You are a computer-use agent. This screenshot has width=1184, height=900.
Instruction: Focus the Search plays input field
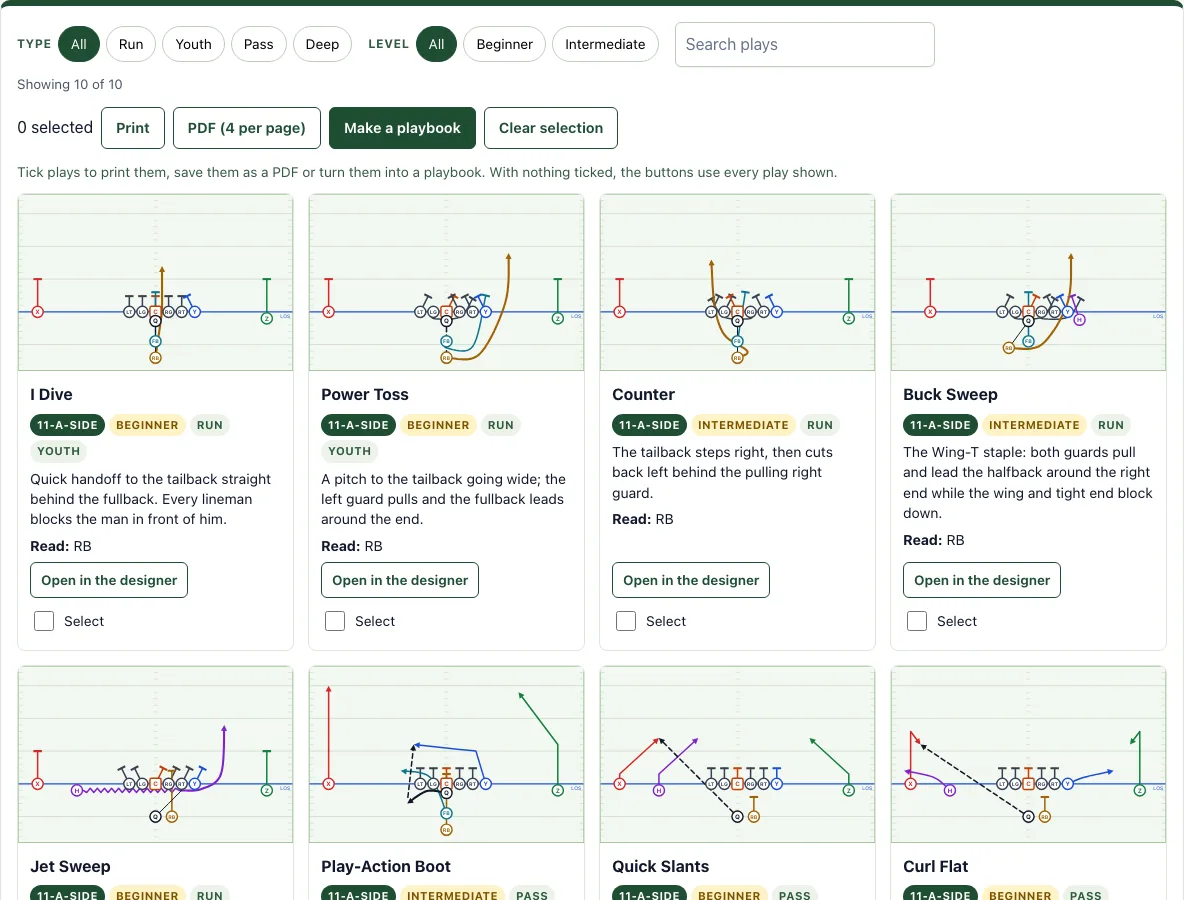(804, 45)
